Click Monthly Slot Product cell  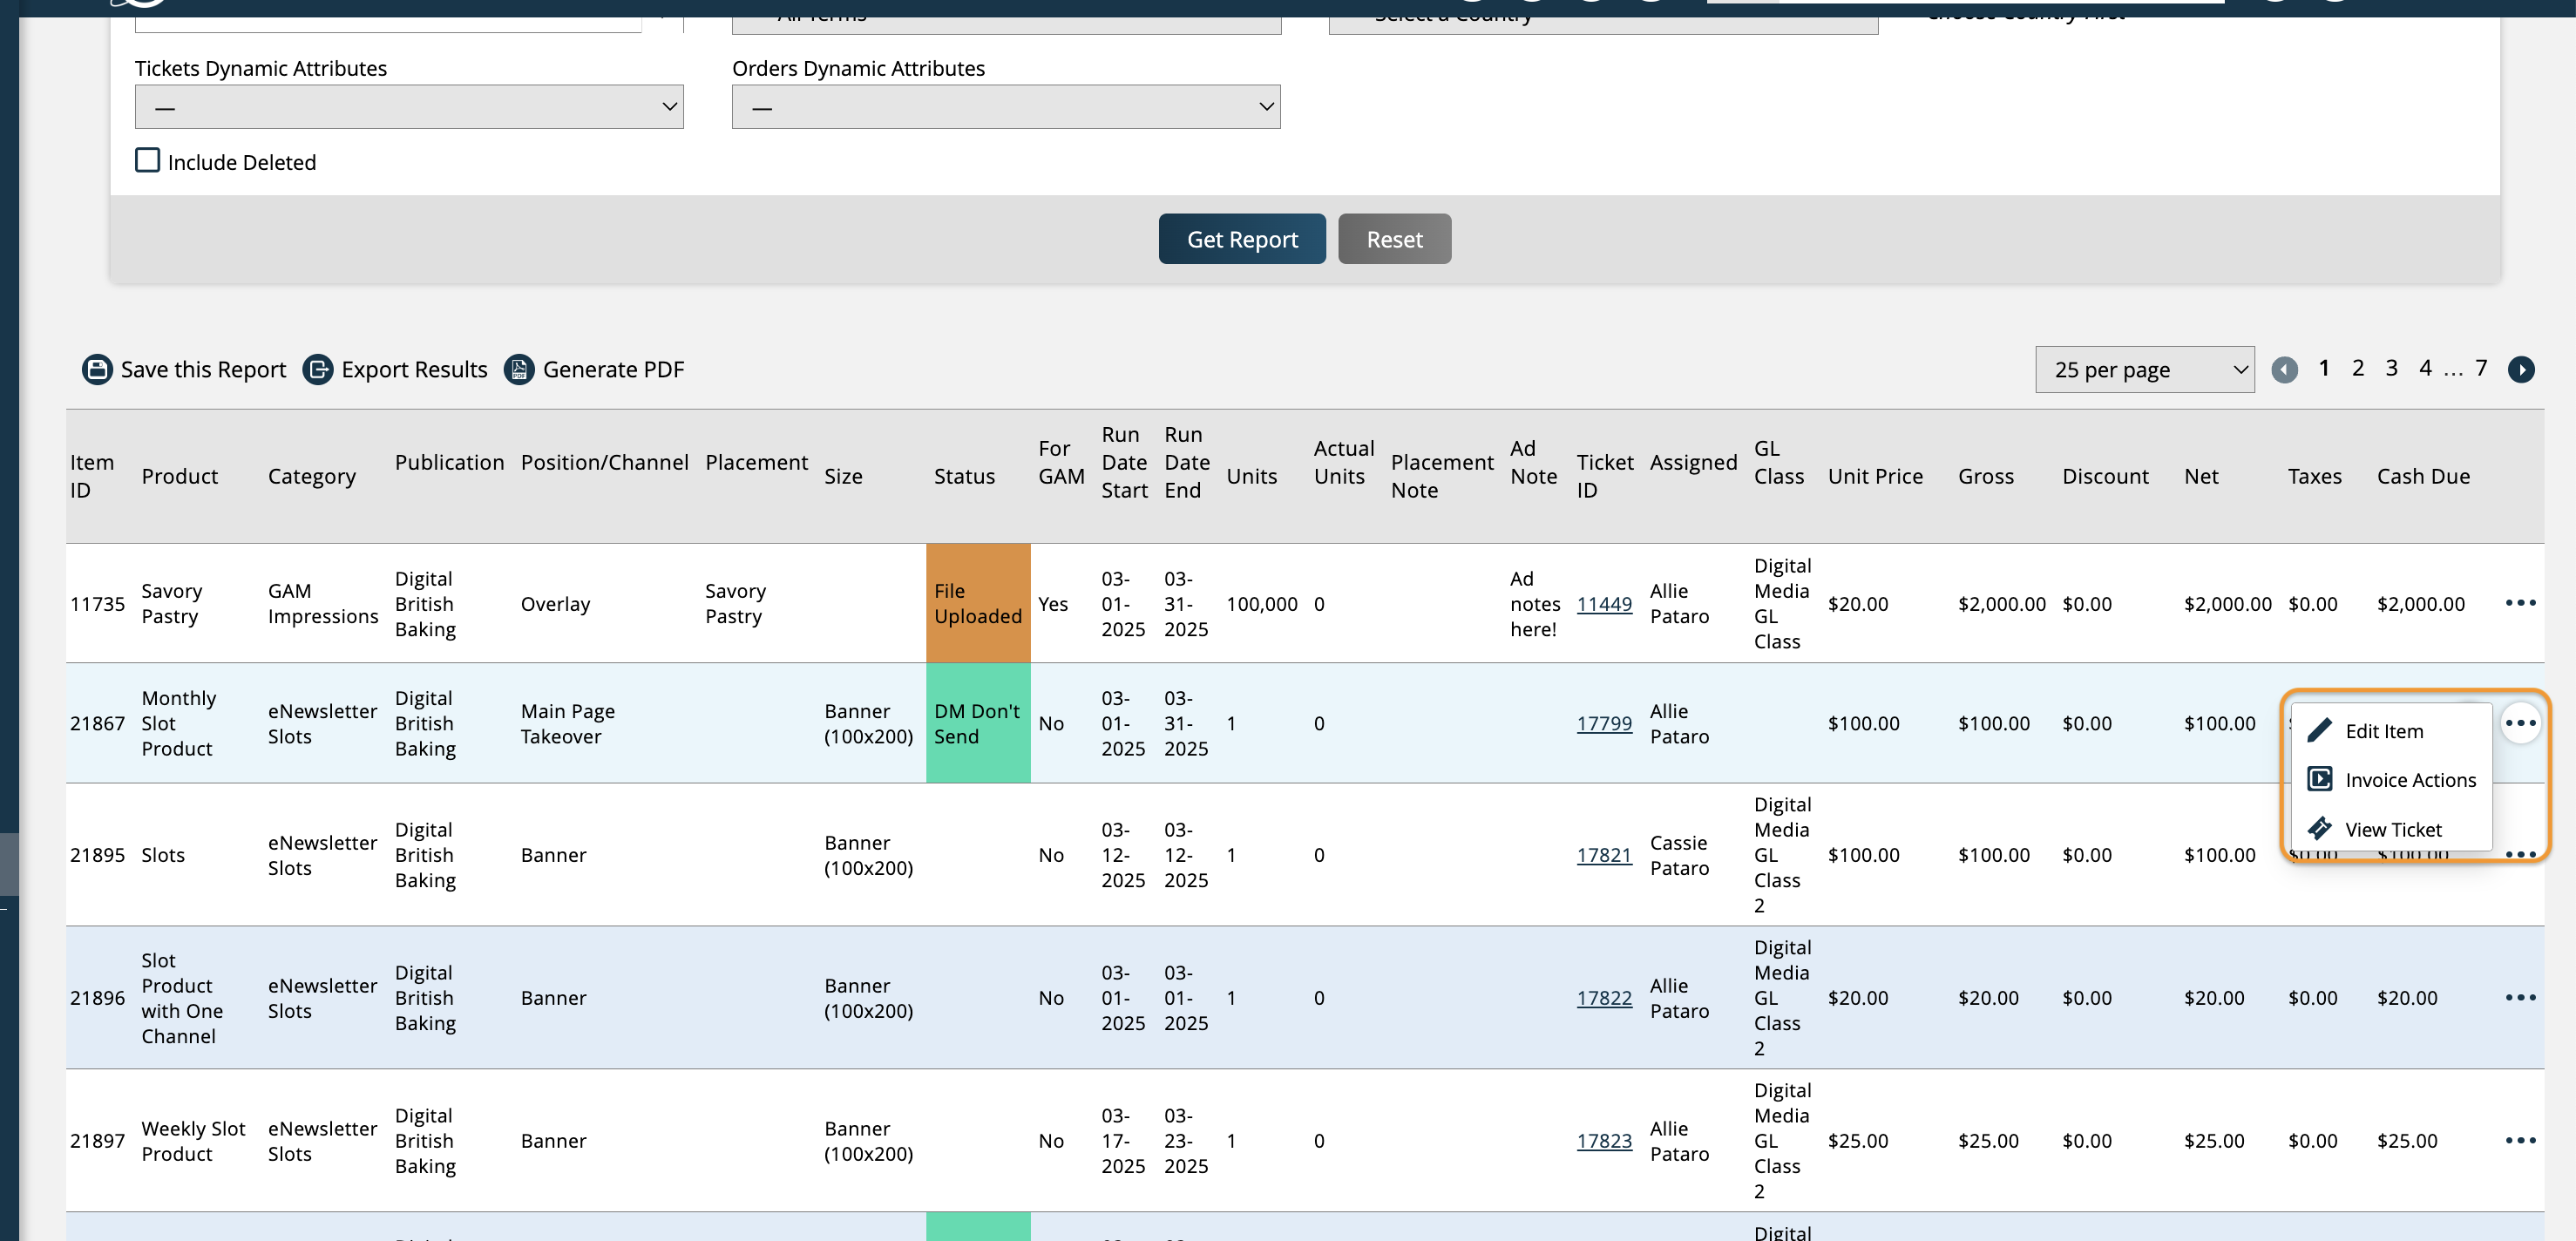tap(179, 723)
